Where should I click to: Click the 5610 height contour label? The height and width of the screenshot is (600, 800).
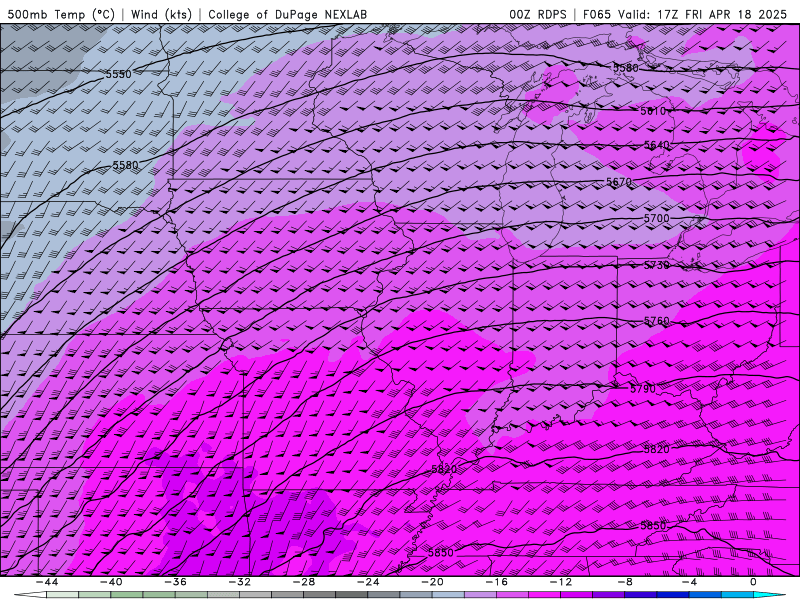tap(653, 111)
